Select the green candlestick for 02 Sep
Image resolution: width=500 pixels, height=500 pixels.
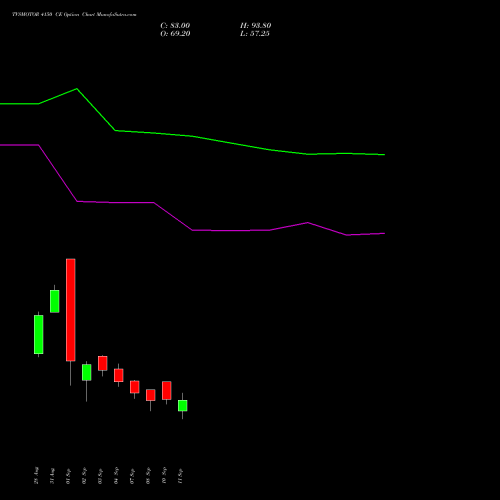(x=87, y=372)
